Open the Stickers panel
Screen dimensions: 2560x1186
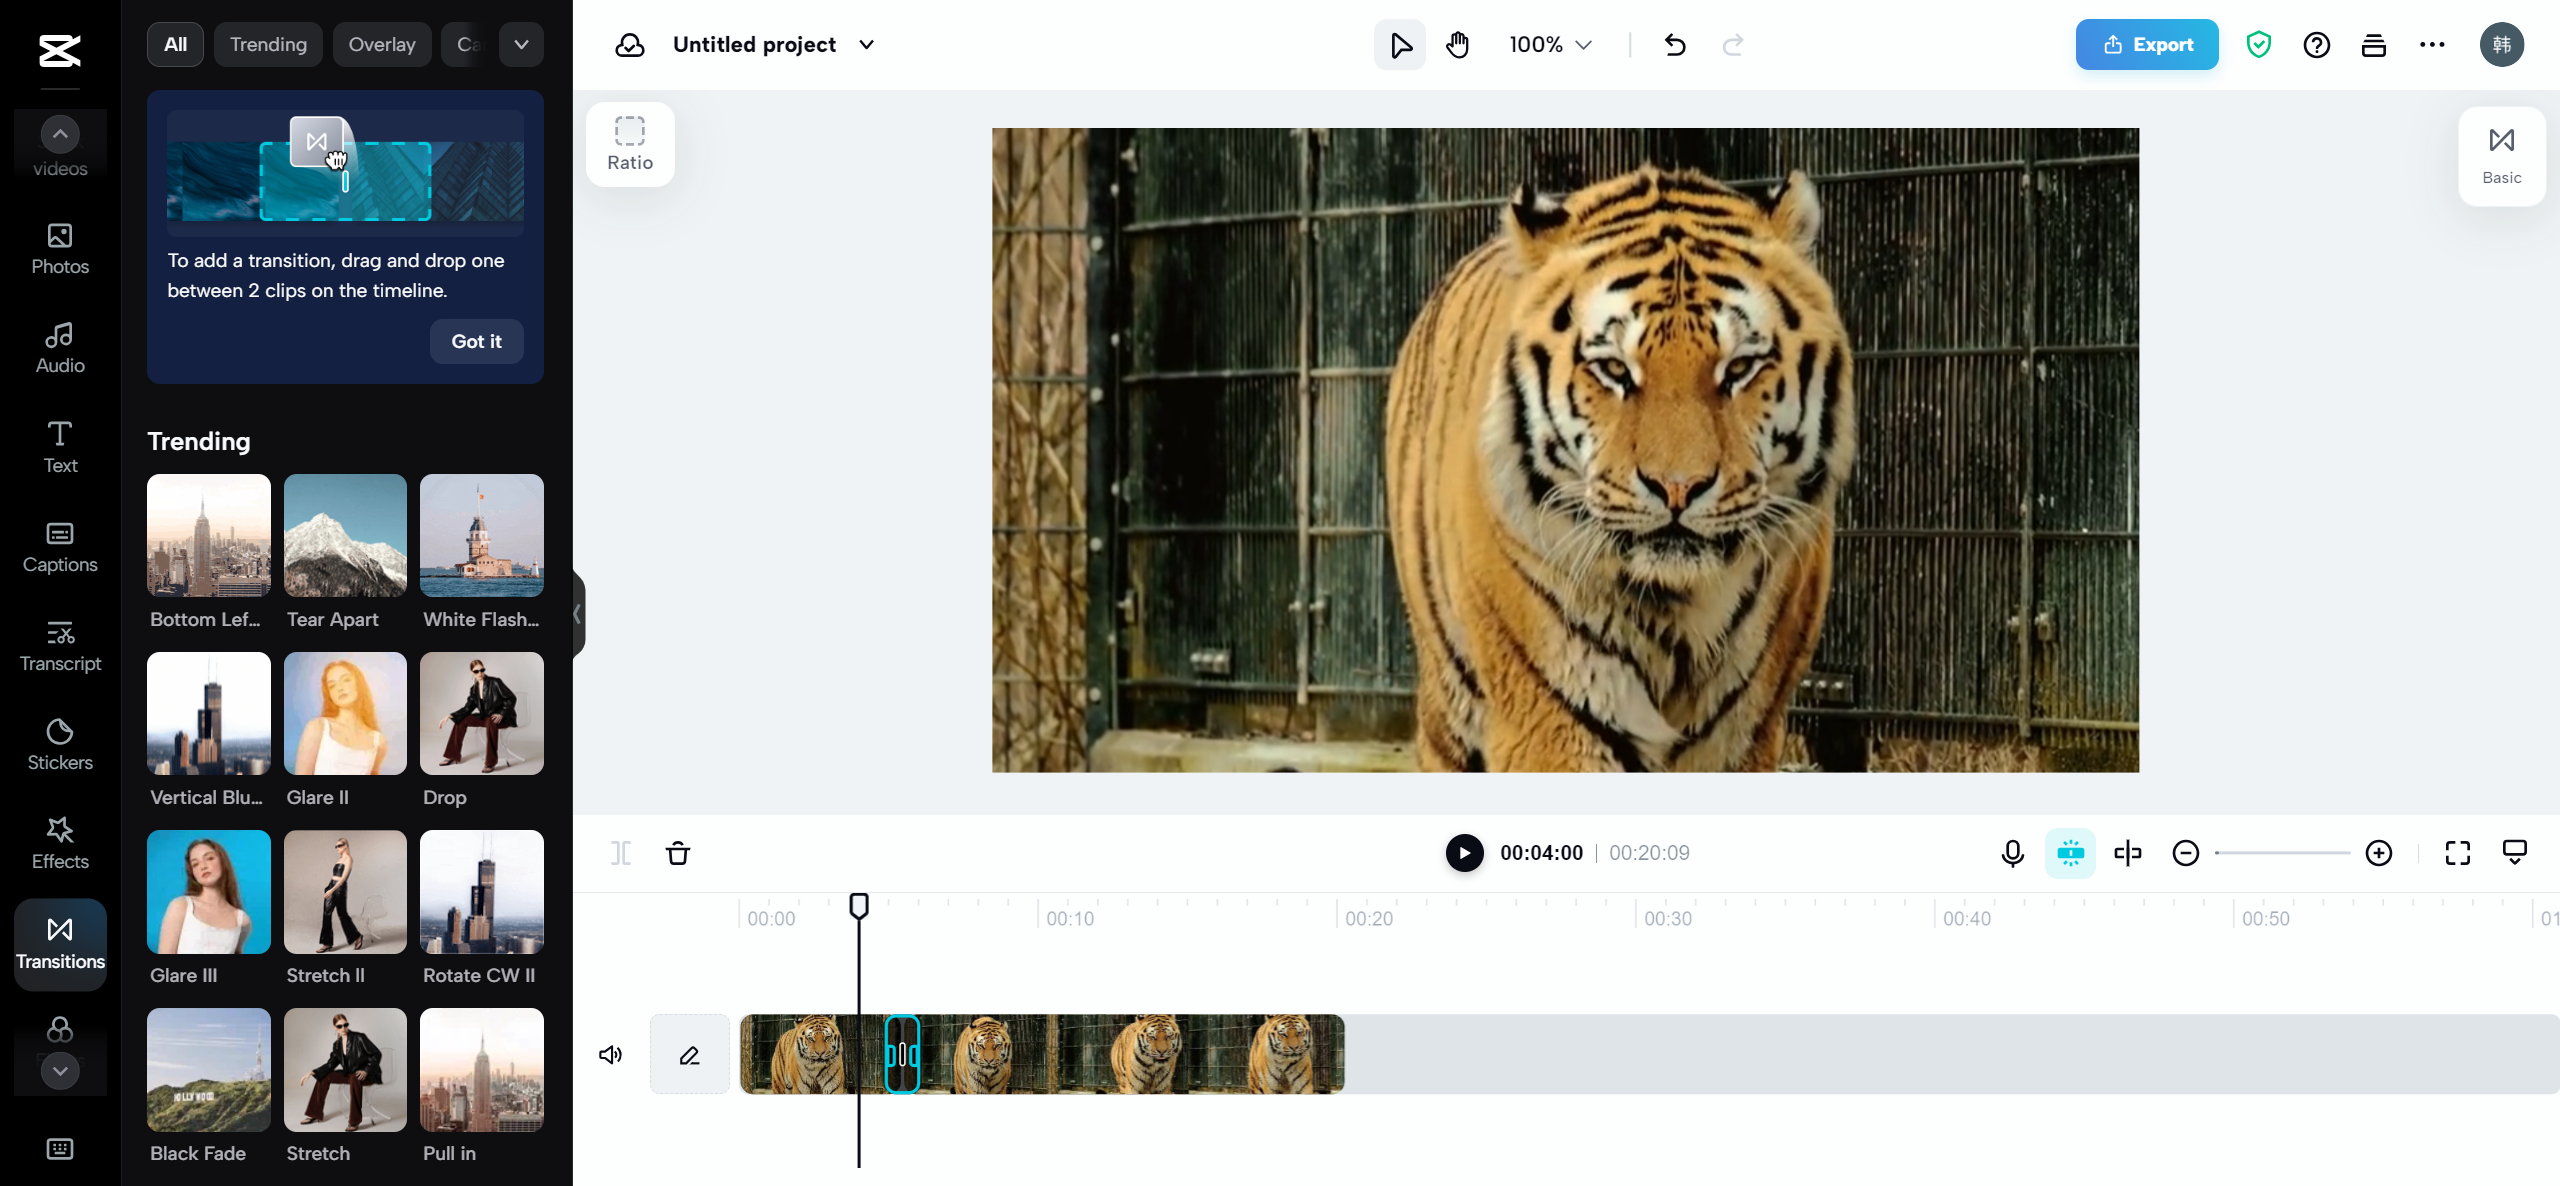(60, 744)
